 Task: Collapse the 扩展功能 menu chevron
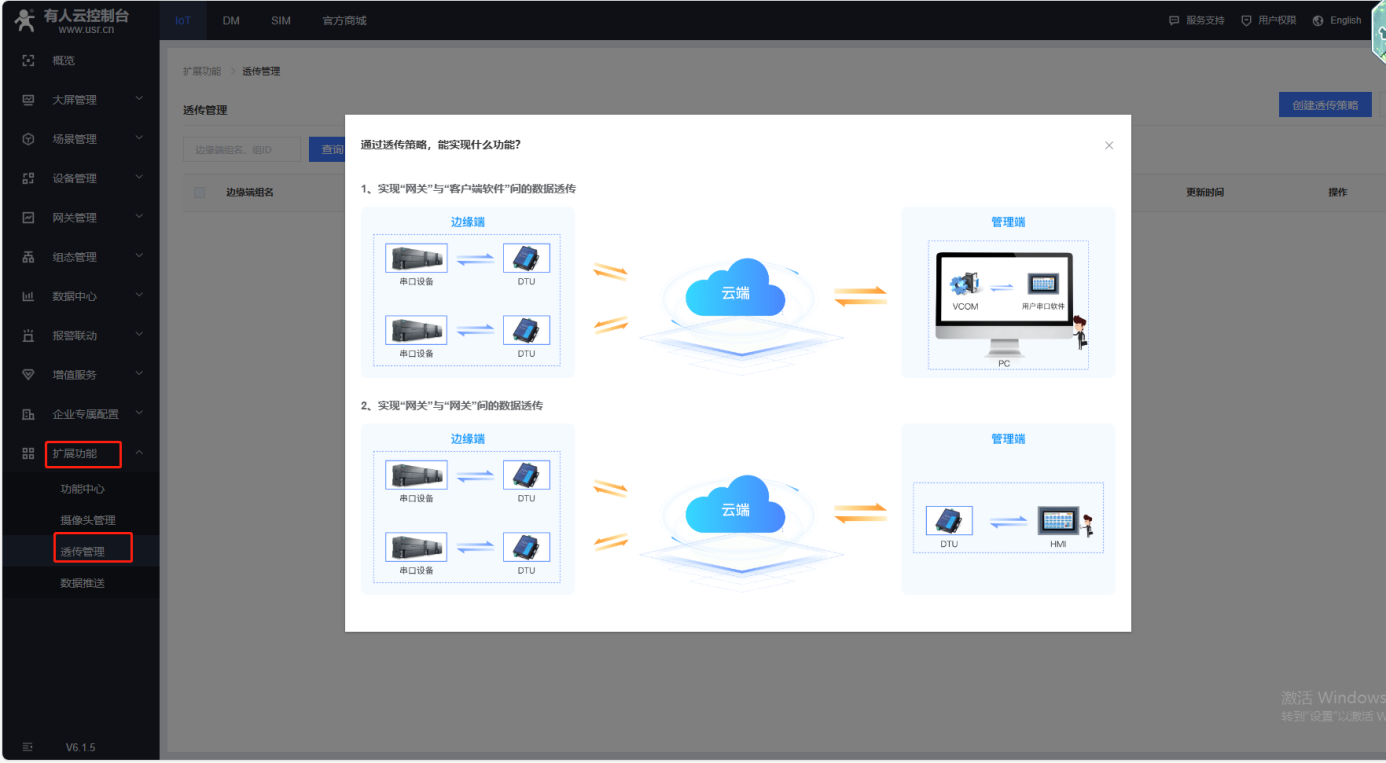pos(139,453)
